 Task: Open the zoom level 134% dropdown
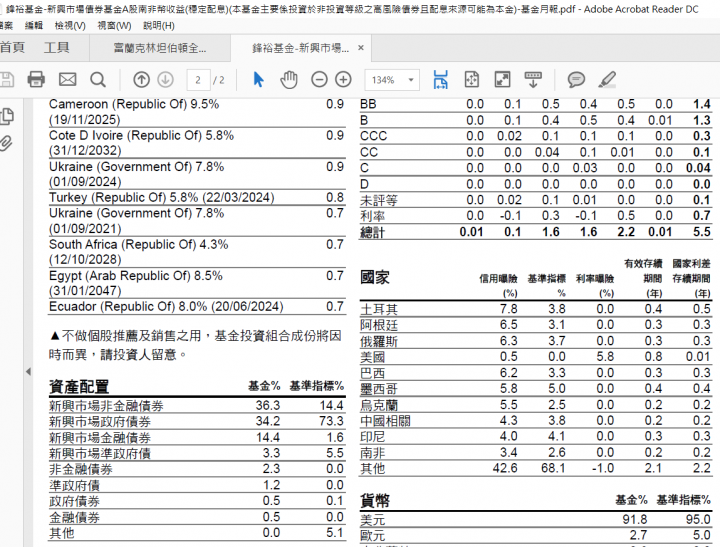coord(392,80)
